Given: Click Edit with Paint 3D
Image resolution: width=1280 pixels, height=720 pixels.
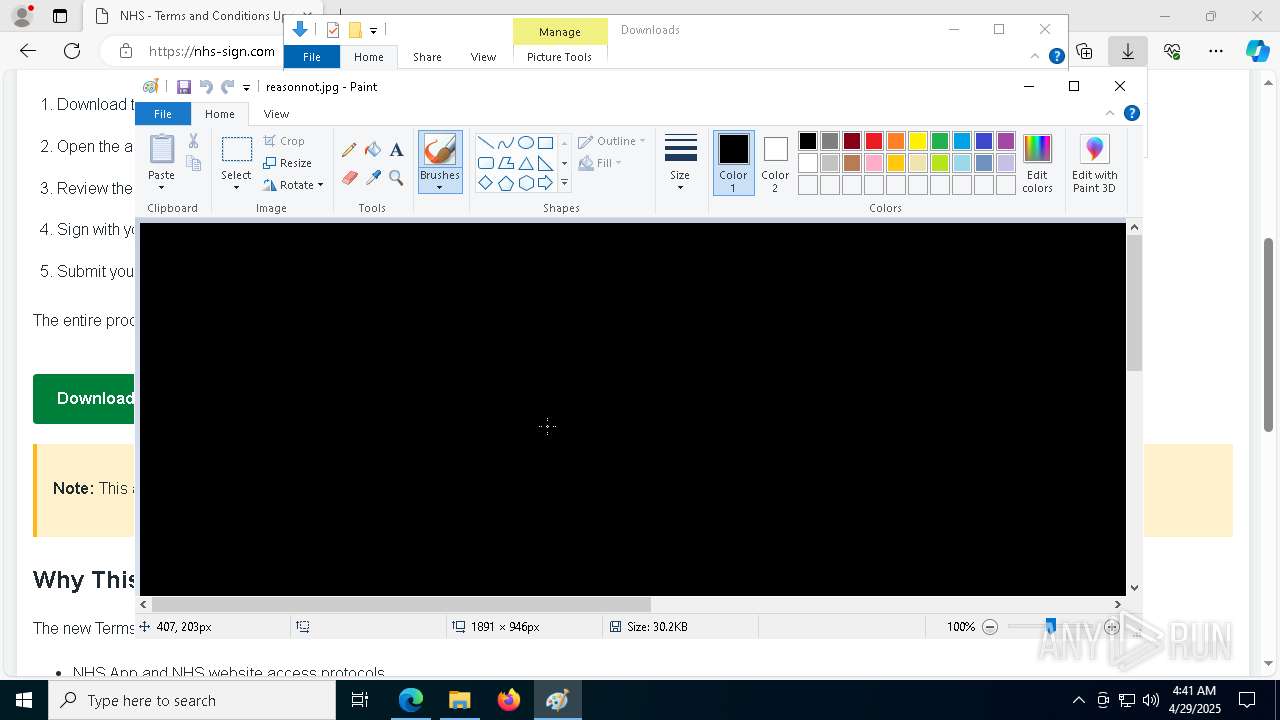Looking at the screenshot, I should coord(1094,163).
